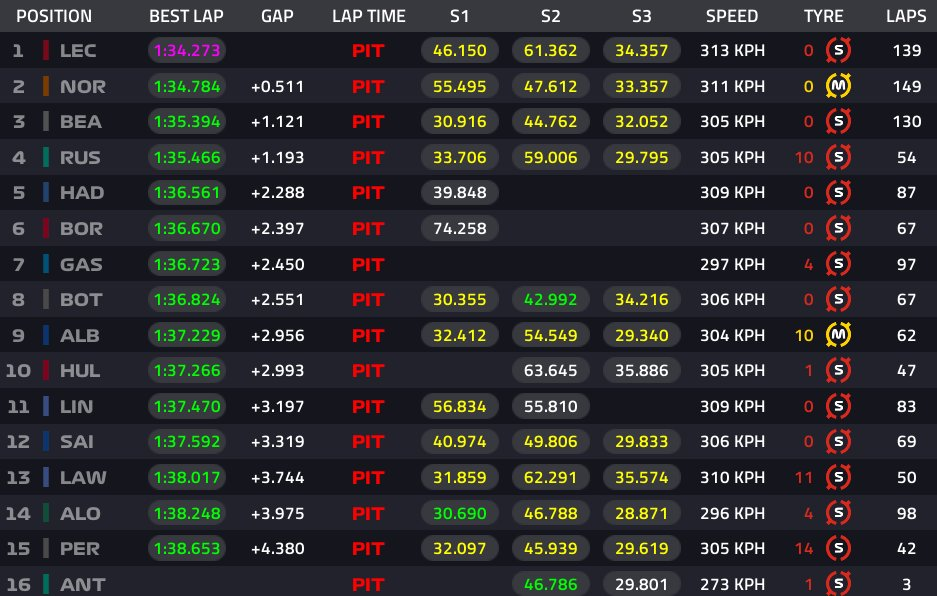Click ANT's soft tyre icon

pyautogui.click(x=839, y=583)
